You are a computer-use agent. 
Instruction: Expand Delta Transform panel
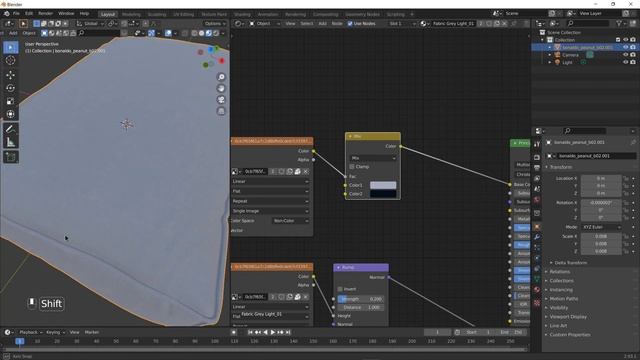570,263
